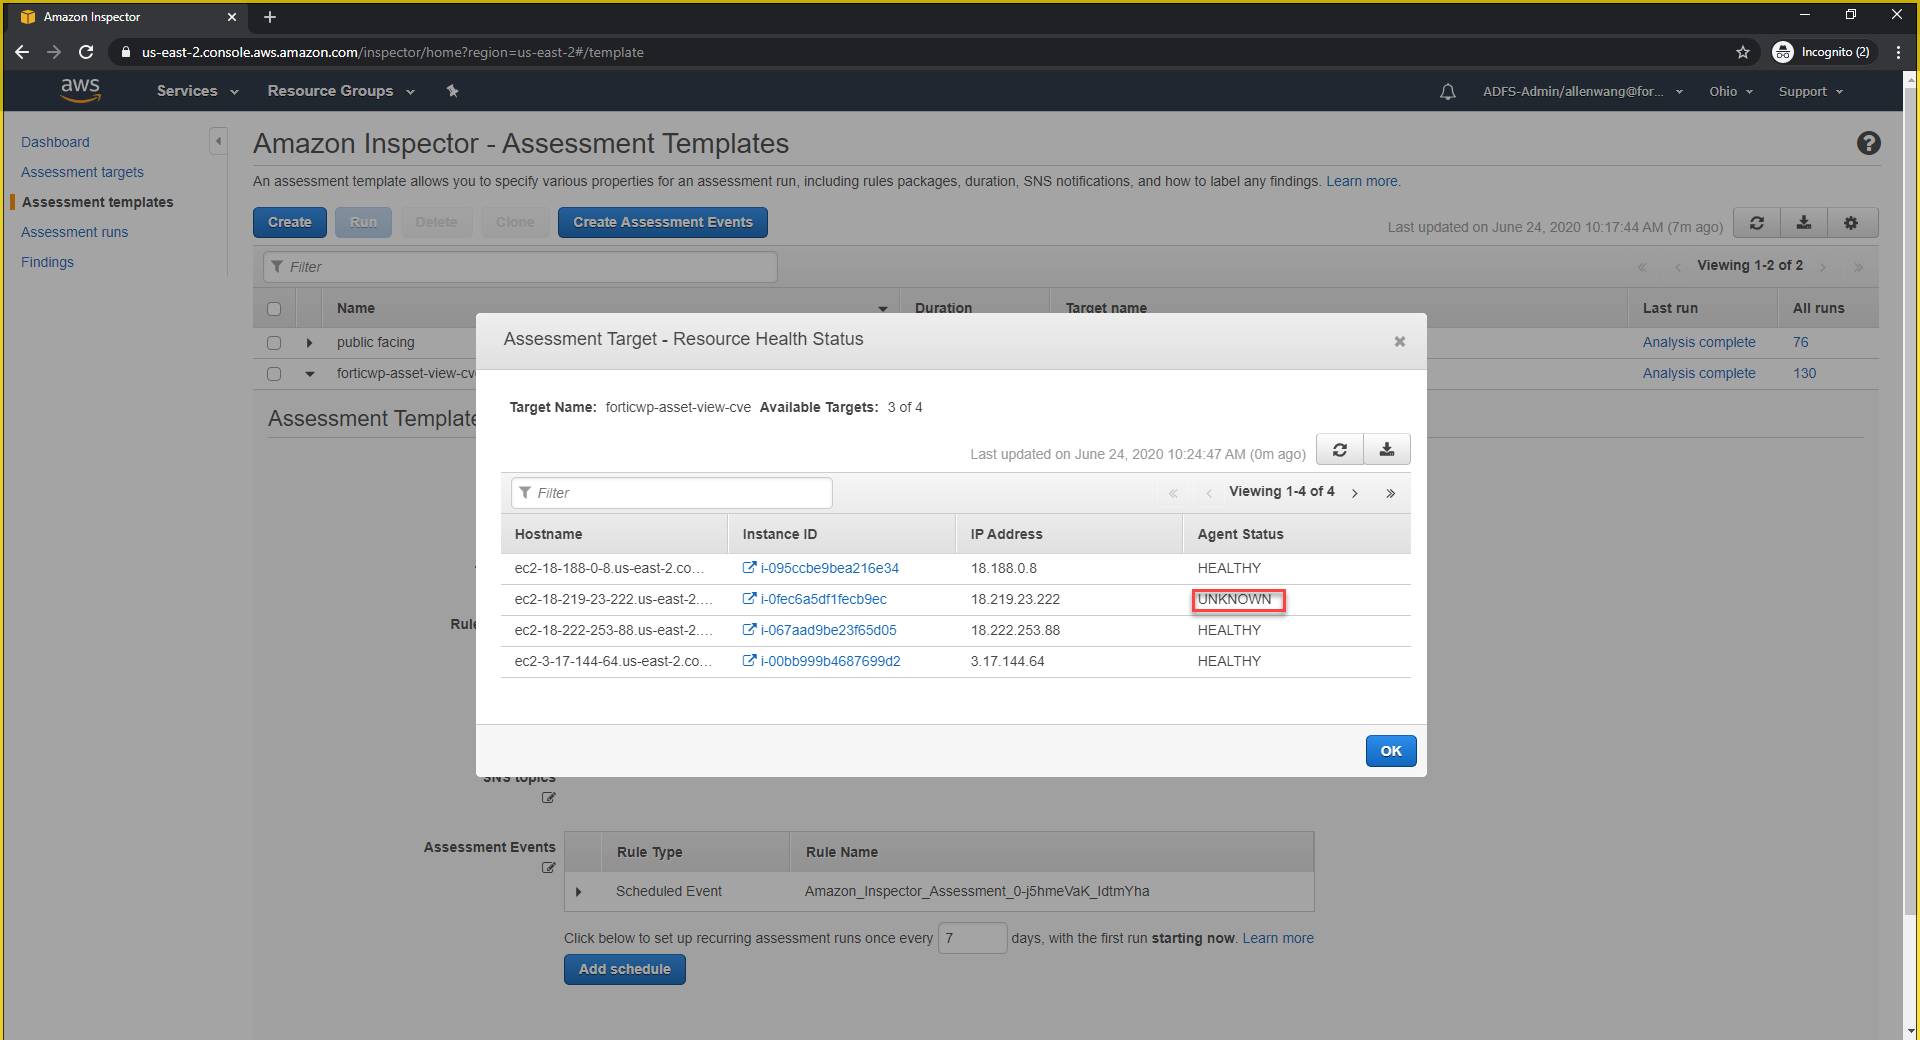This screenshot has width=1920, height=1040.
Task: Open the pin shortcut icon in navbar
Action: click(x=452, y=91)
